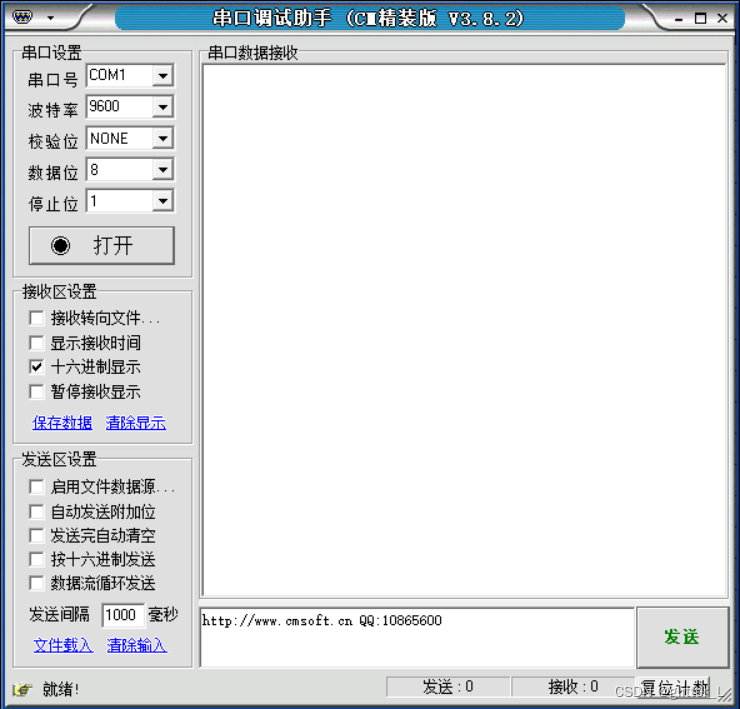The width and height of the screenshot is (740, 709).
Task: Click the 打开 button label to open the port
Action: [x=113, y=245]
